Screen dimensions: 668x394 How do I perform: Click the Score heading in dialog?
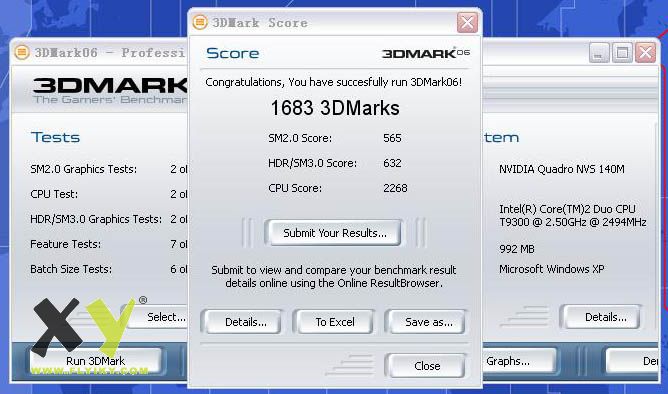pyautogui.click(x=233, y=53)
